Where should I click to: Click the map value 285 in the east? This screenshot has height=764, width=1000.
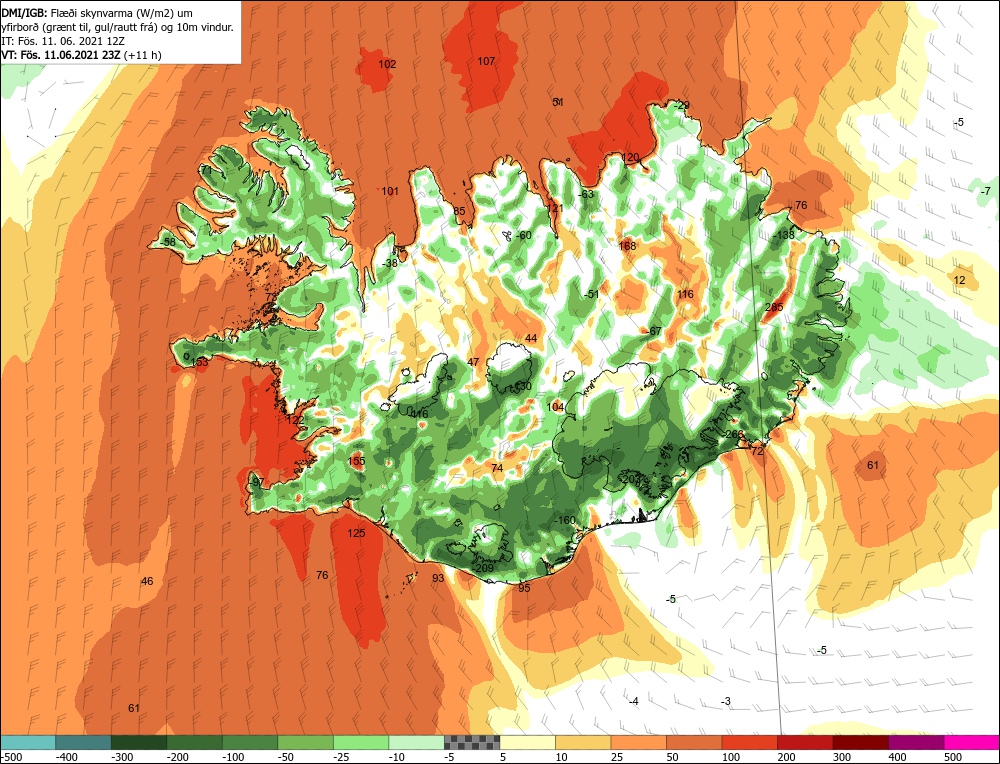tap(774, 307)
